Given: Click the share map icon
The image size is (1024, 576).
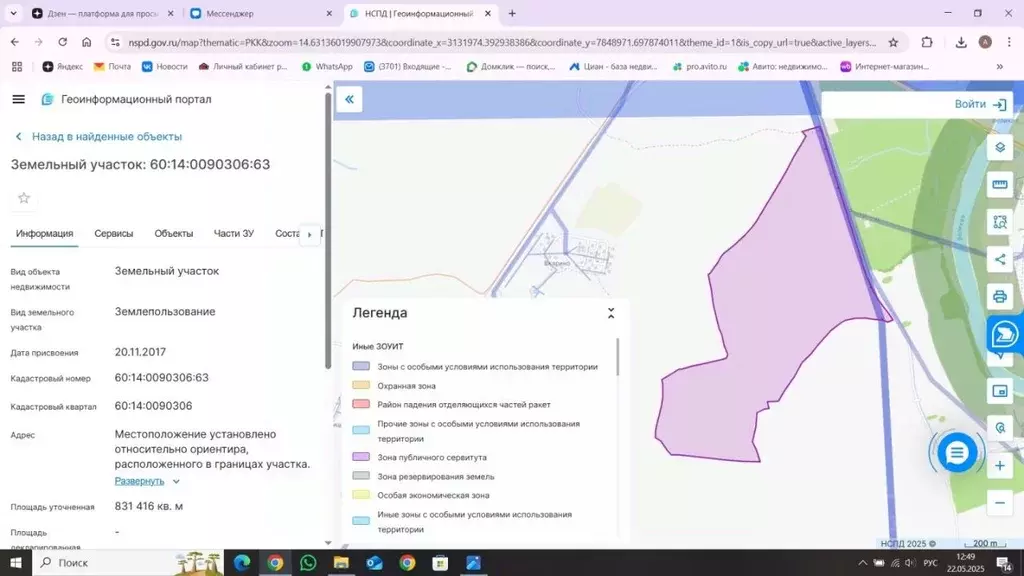Looking at the screenshot, I should (1000, 259).
